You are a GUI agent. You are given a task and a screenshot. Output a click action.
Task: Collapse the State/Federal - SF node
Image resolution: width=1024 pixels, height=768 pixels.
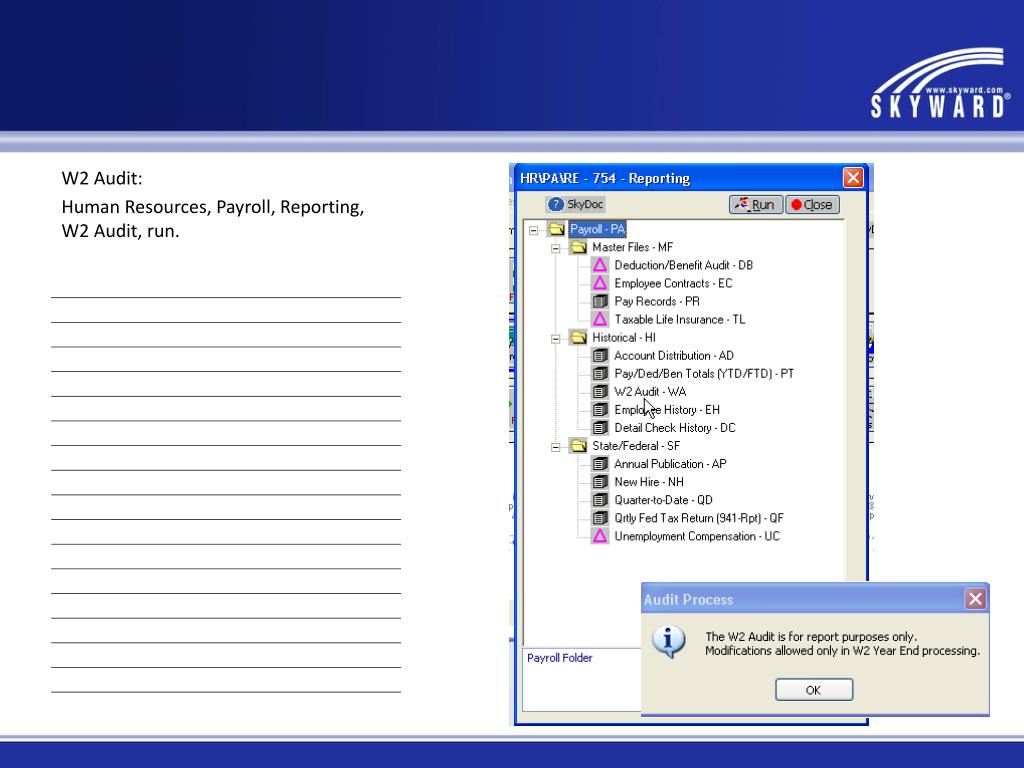556,447
